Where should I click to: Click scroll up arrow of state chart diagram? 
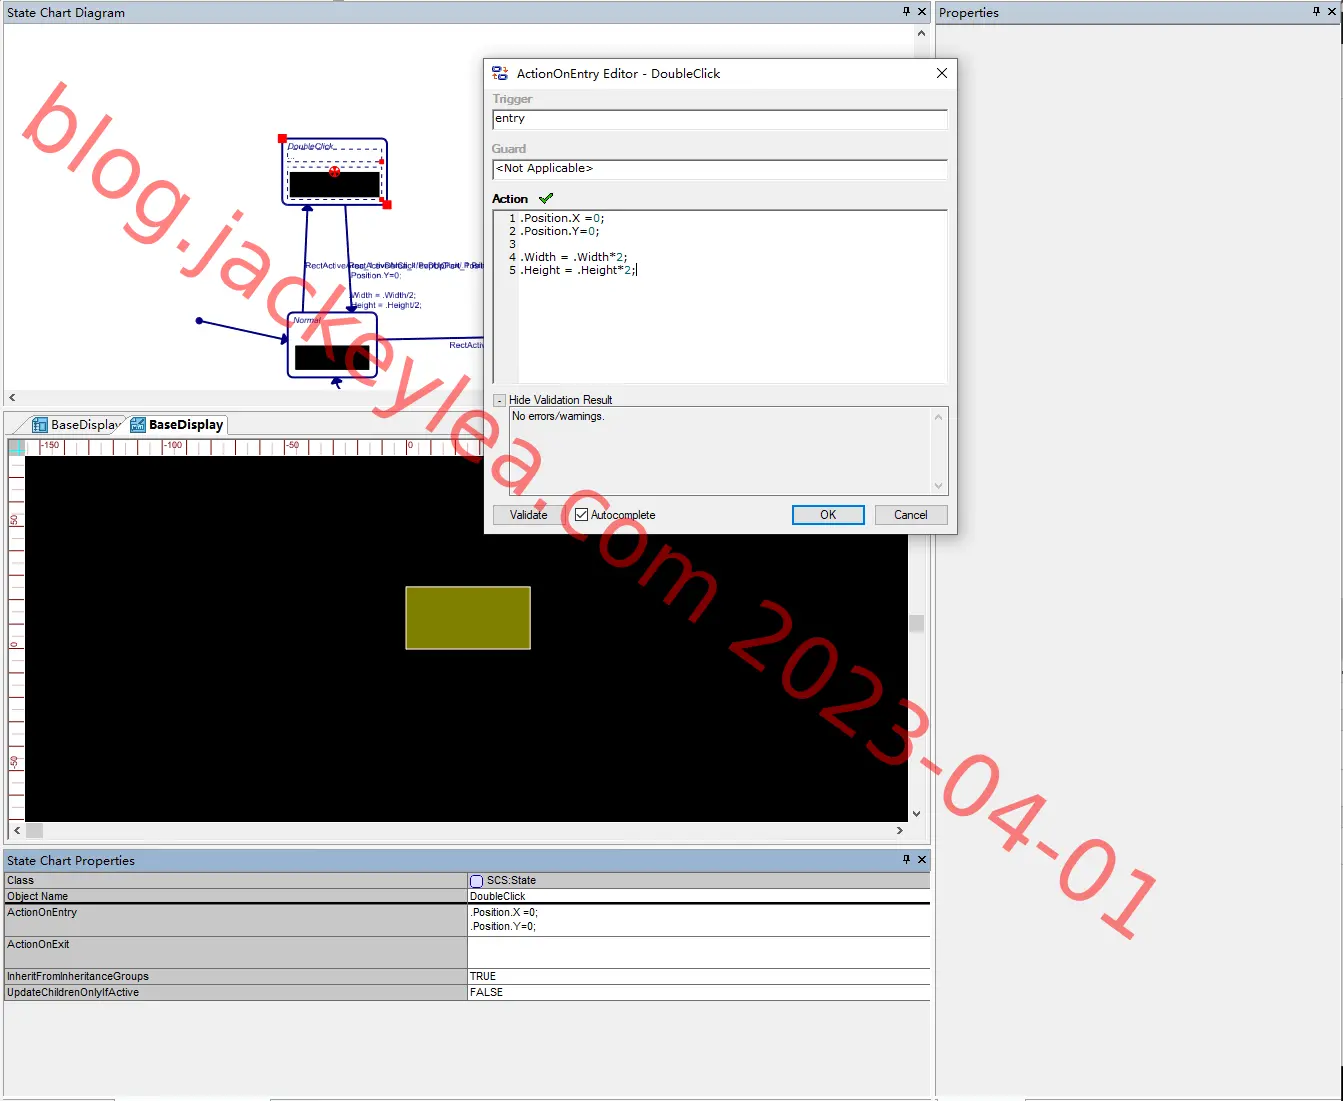coord(921,33)
